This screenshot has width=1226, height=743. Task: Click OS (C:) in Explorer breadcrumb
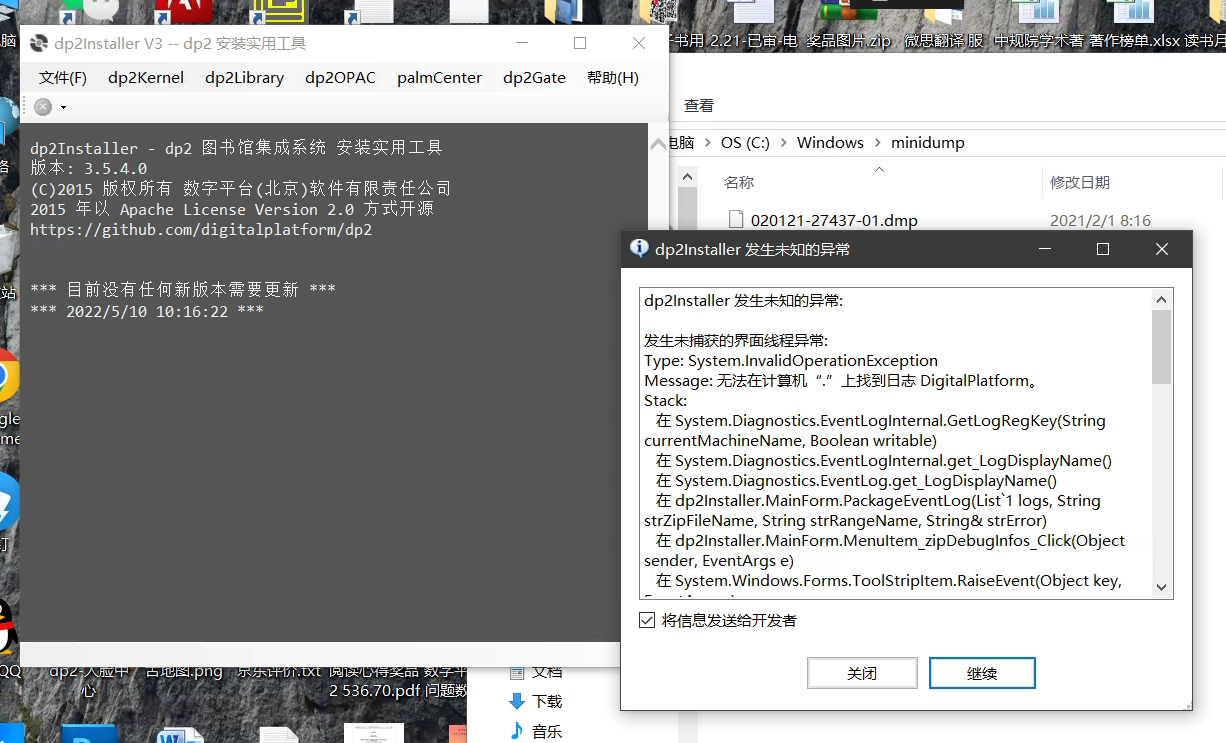745,142
